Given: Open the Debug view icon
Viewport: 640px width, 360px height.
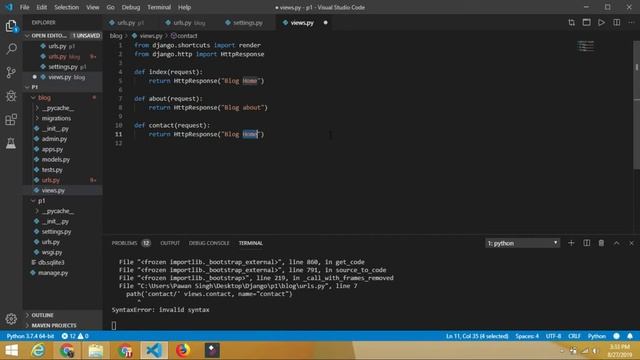Looking at the screenshot, I should [x=11, y=96].
